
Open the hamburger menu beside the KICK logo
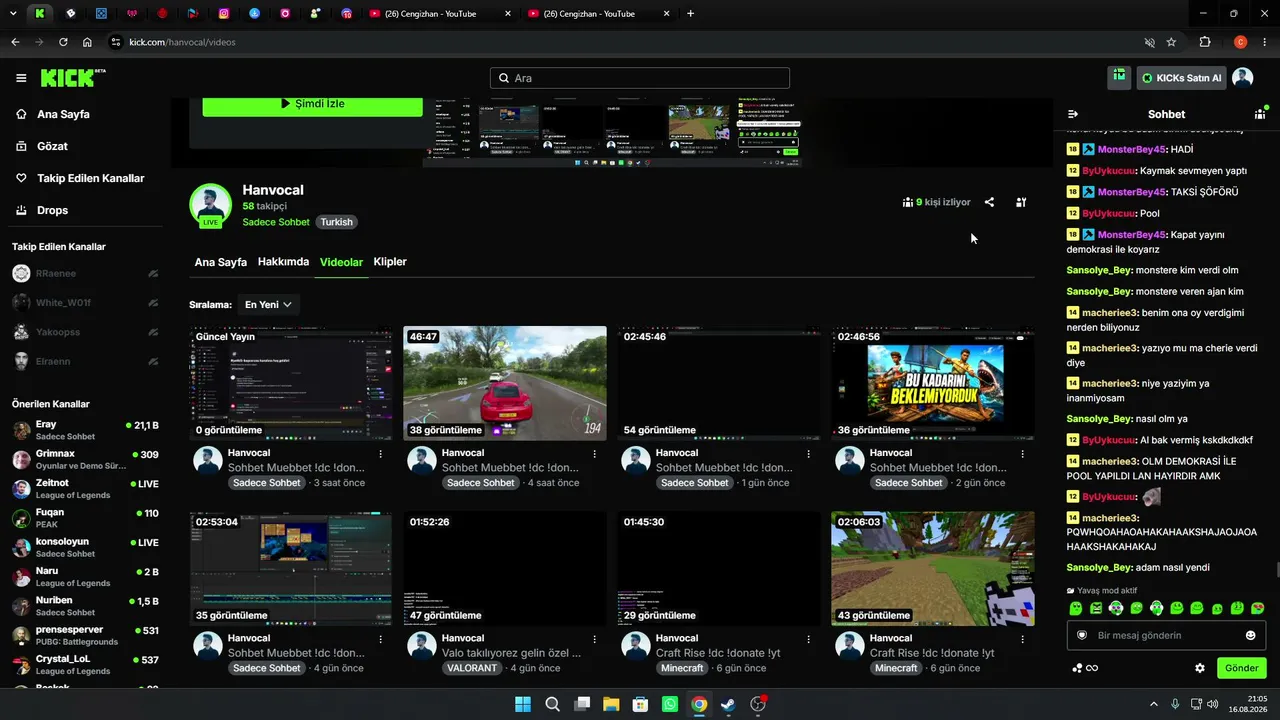point(21,78)
